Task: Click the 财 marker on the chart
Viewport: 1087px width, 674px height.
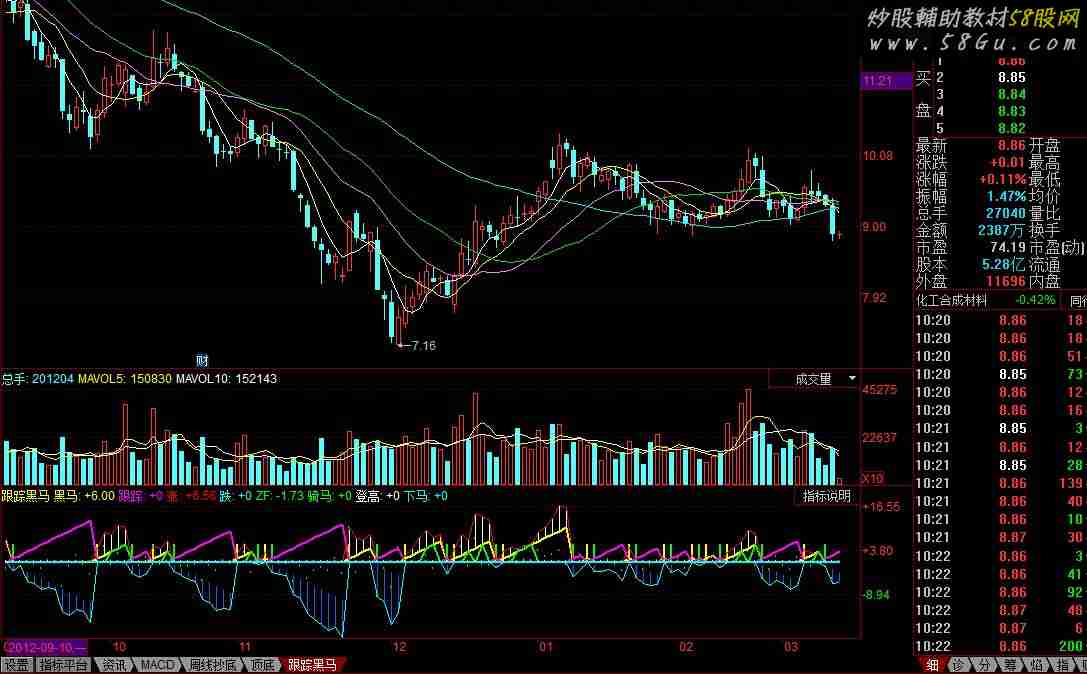Action: [202, 360]
